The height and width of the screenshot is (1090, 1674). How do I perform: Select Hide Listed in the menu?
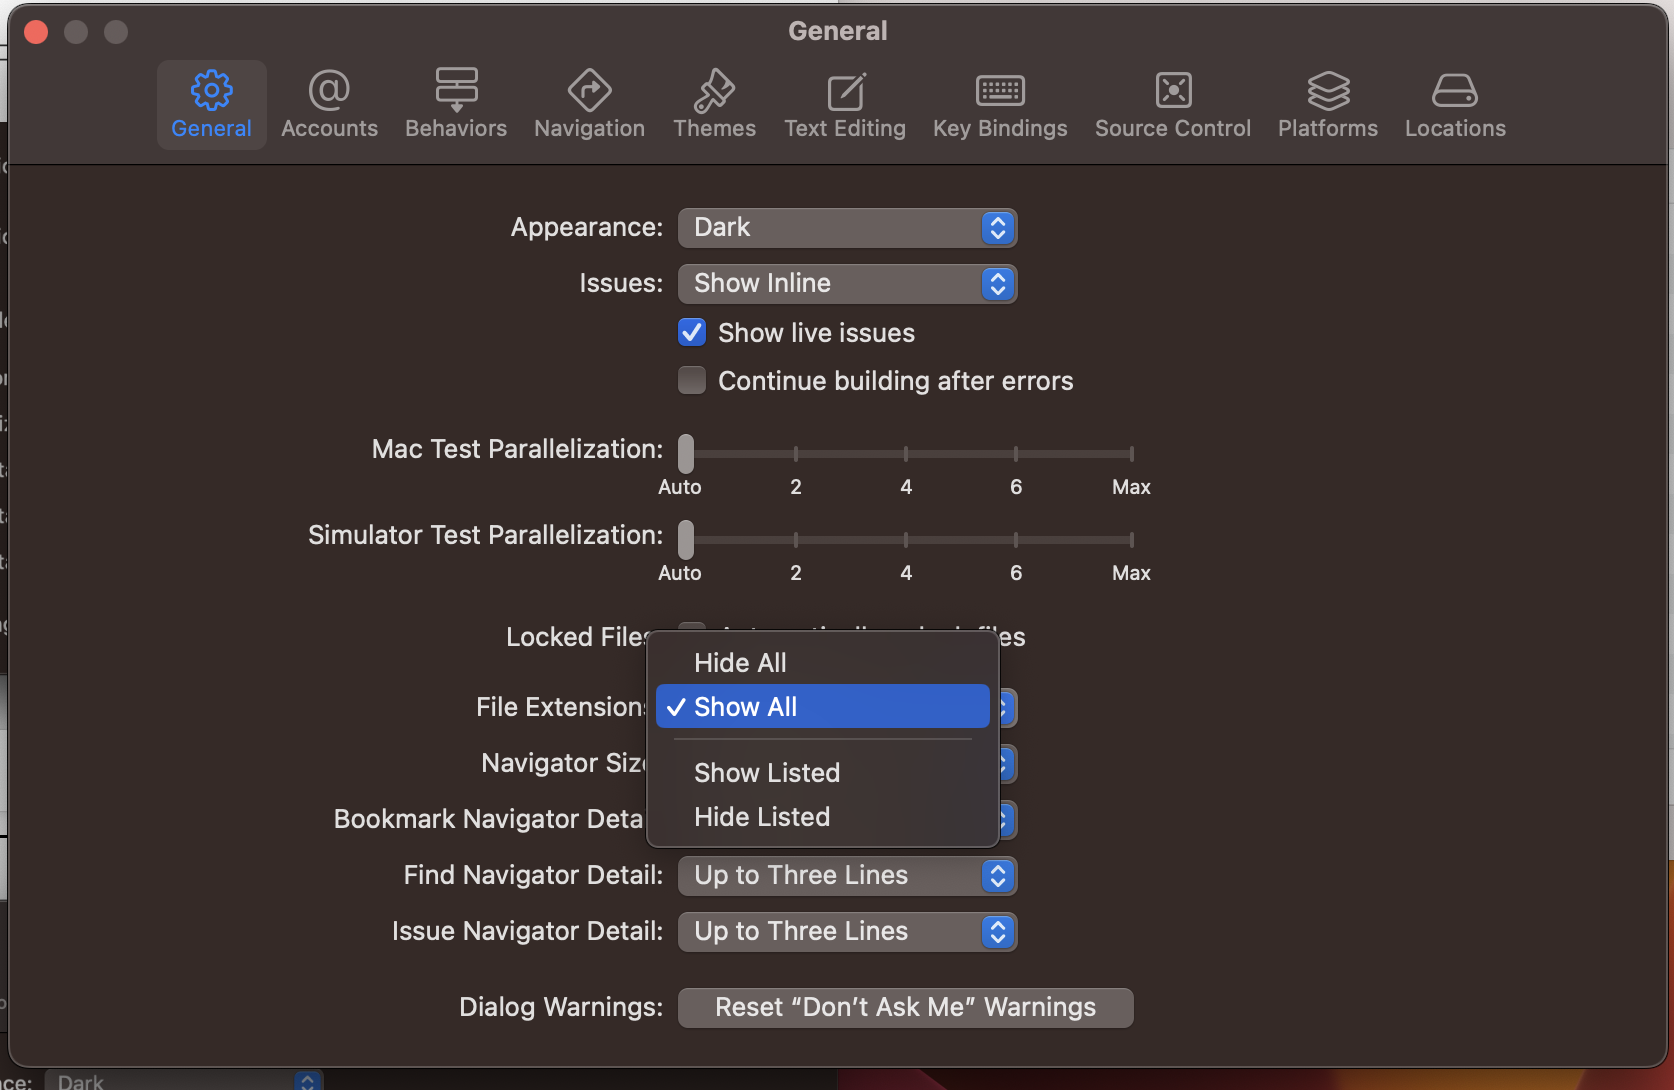822,817
